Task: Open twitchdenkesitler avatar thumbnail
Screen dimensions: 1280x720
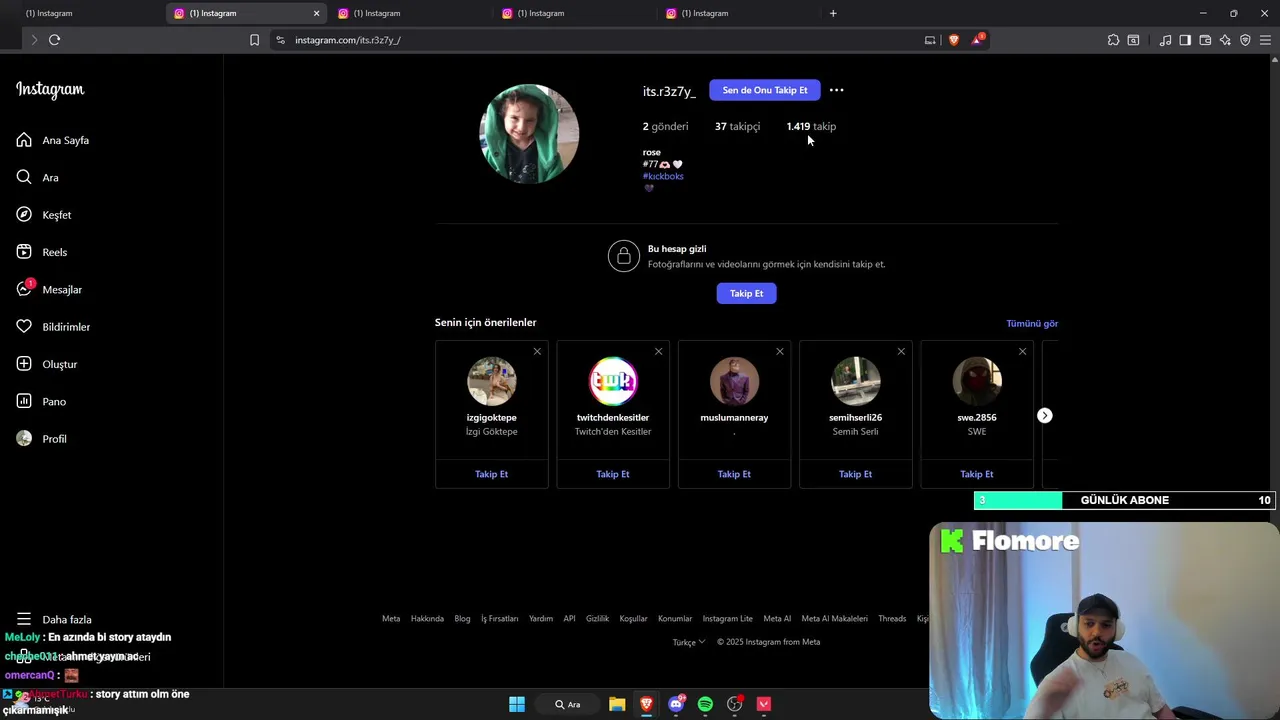Action: 613,381
